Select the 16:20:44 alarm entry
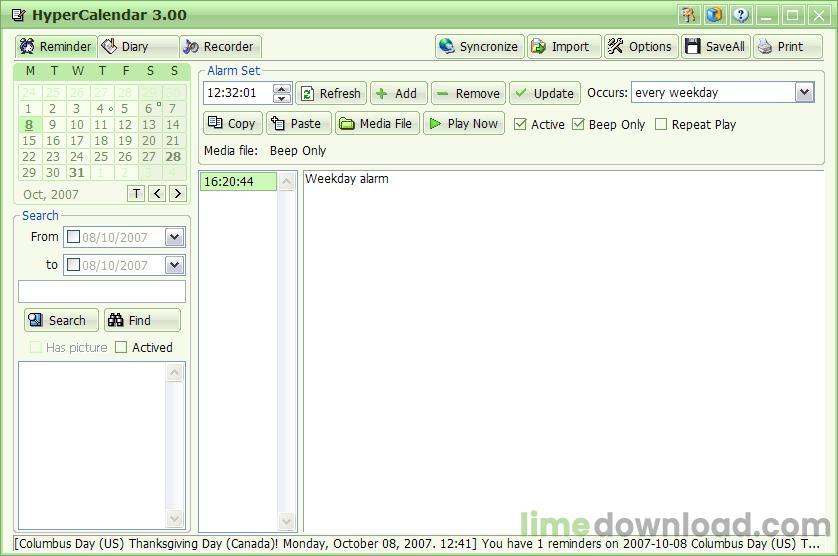The height and width of the screenshot is (556, 838). click(x=238, y=182)
